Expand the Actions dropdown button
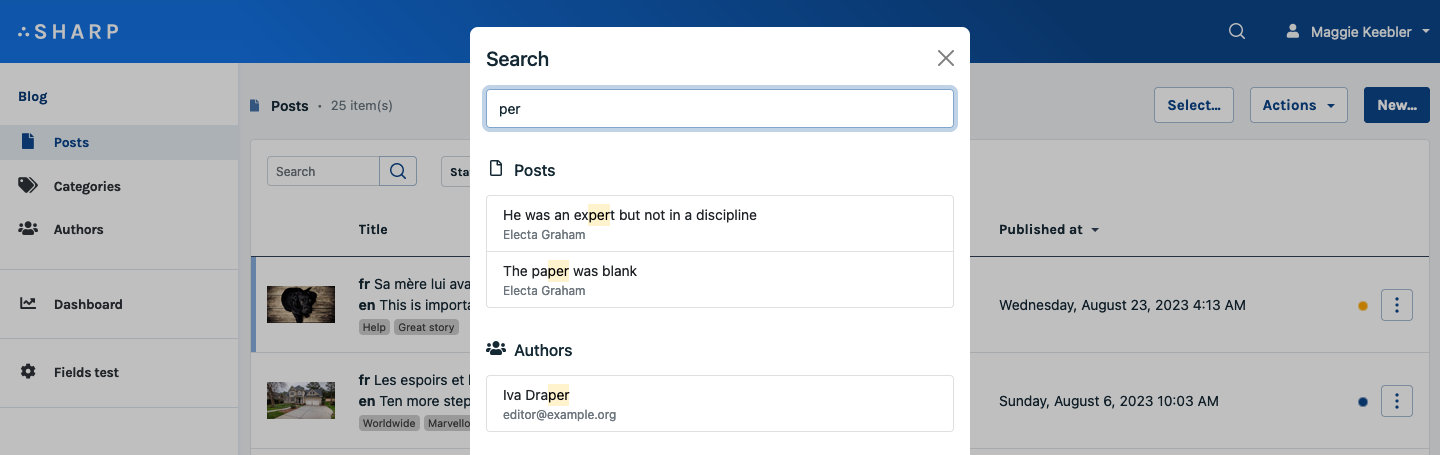The height and width of the screenshot is (455, 1440). tap(1299, 105)
